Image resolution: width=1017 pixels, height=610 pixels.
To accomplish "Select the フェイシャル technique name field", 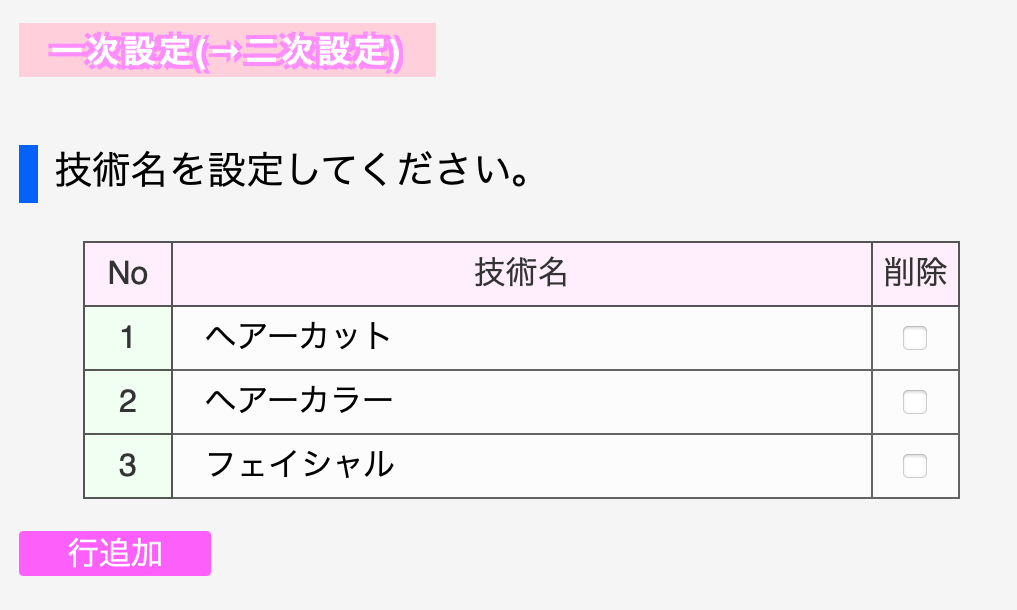I will [x=520, y=466].
